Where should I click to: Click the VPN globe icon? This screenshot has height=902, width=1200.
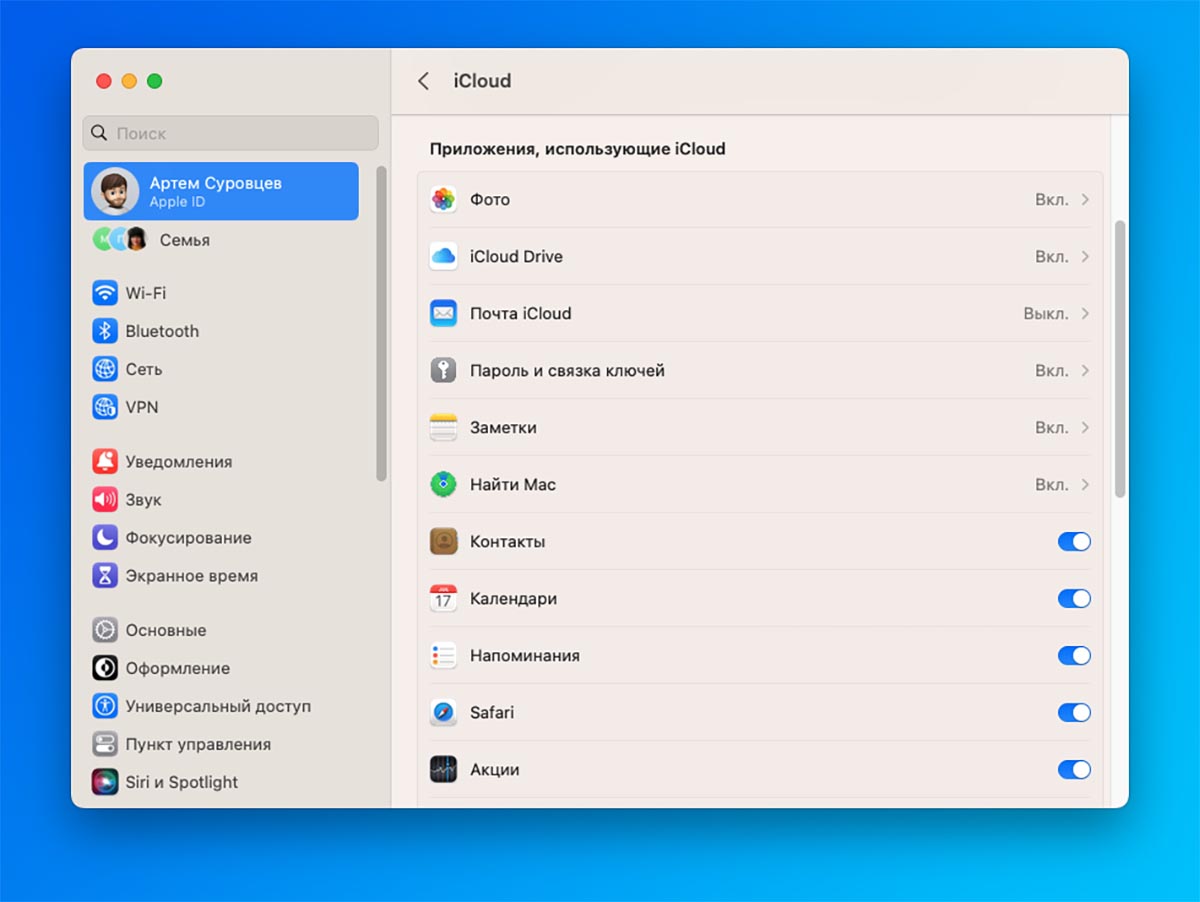[105, 407]
